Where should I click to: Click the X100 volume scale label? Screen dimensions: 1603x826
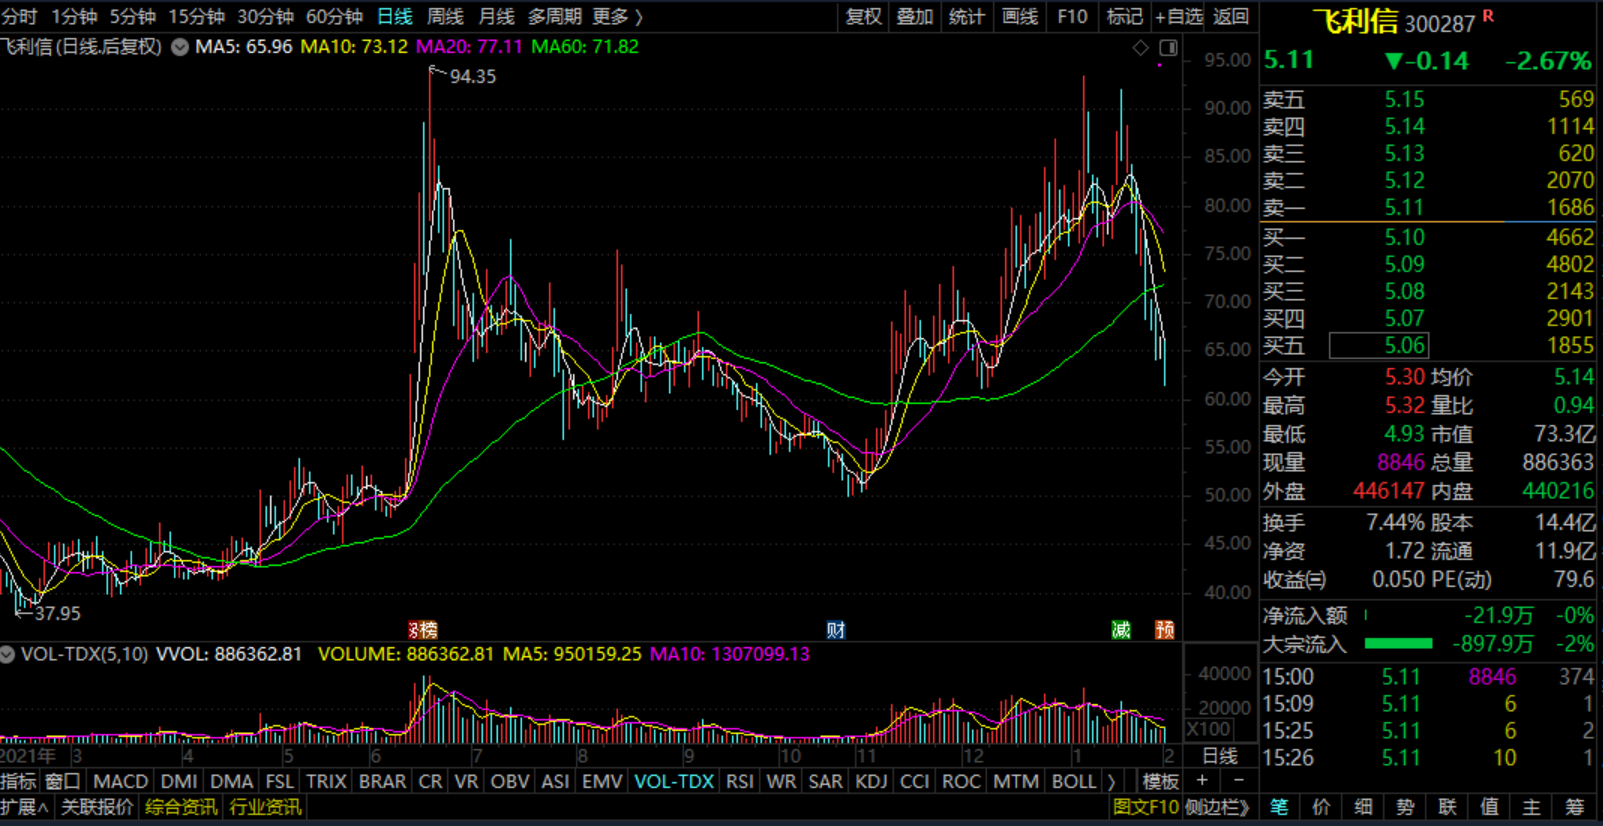1208,729
